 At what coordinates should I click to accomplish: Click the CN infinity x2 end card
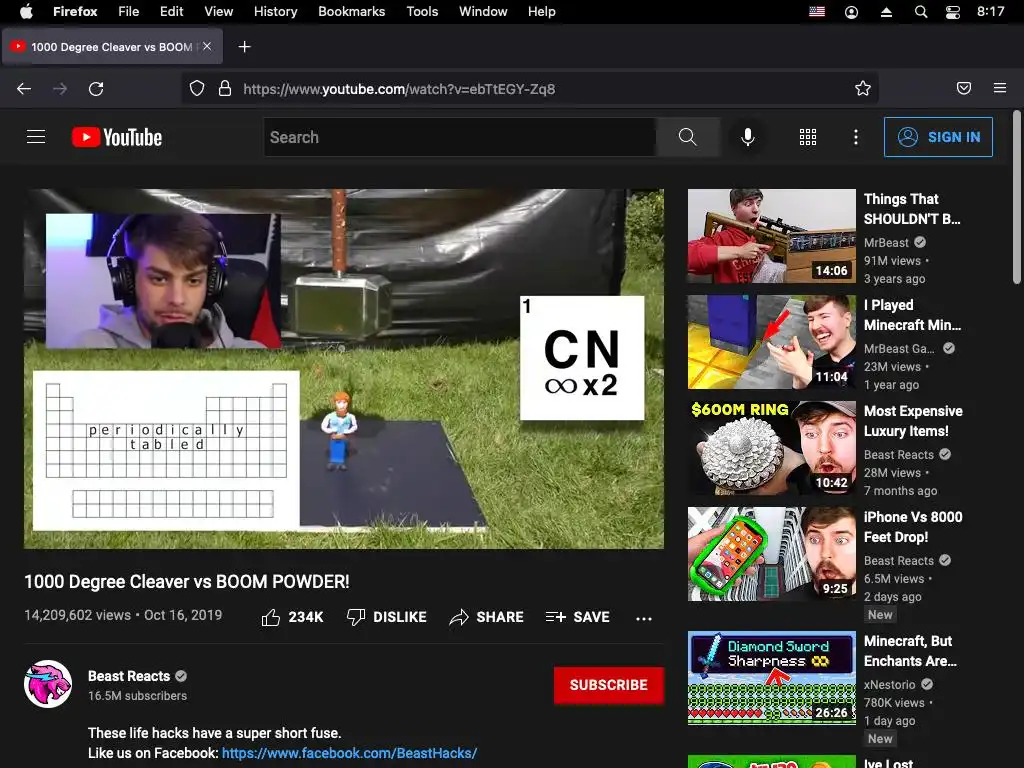582,358
